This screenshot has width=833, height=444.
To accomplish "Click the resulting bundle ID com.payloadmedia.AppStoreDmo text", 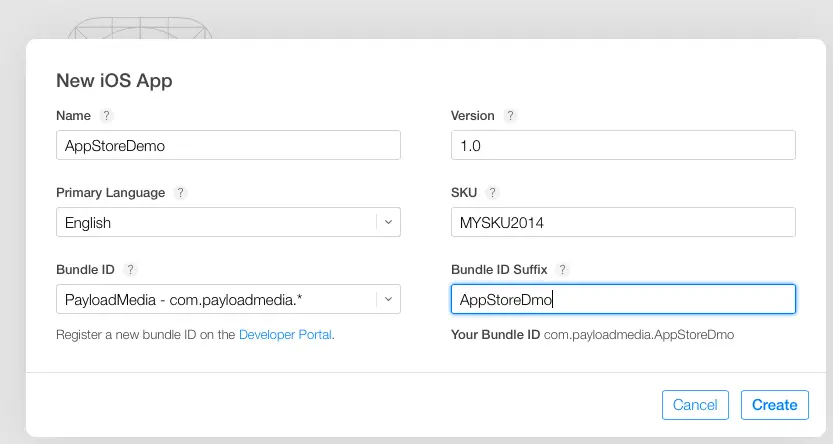I will pyautogui.click(x=639, y=335).
